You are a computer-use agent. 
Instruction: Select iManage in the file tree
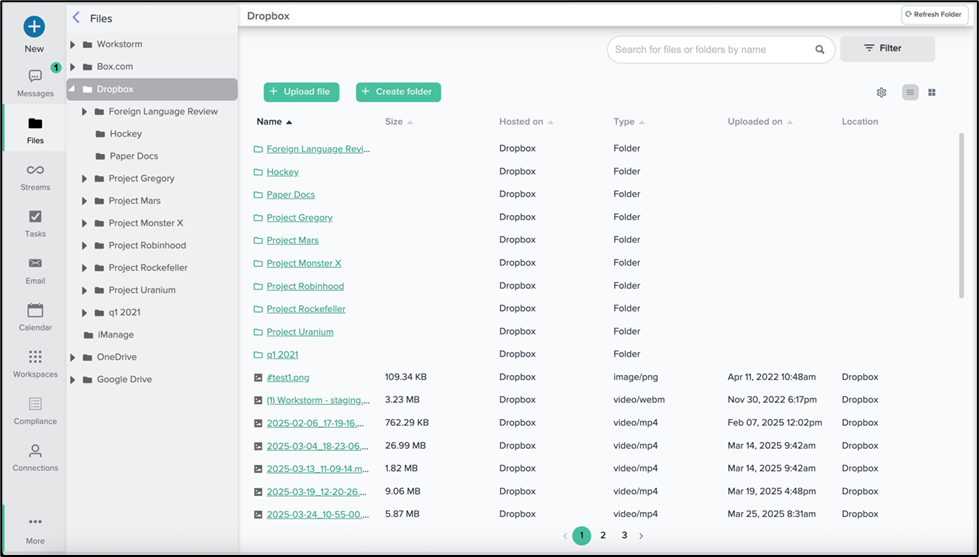[x=116, y=335]
